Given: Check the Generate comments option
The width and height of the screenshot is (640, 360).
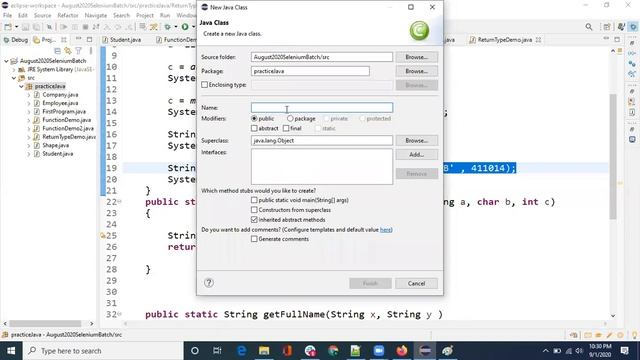Looking at the screenshot, I should [x=254, y=239].
